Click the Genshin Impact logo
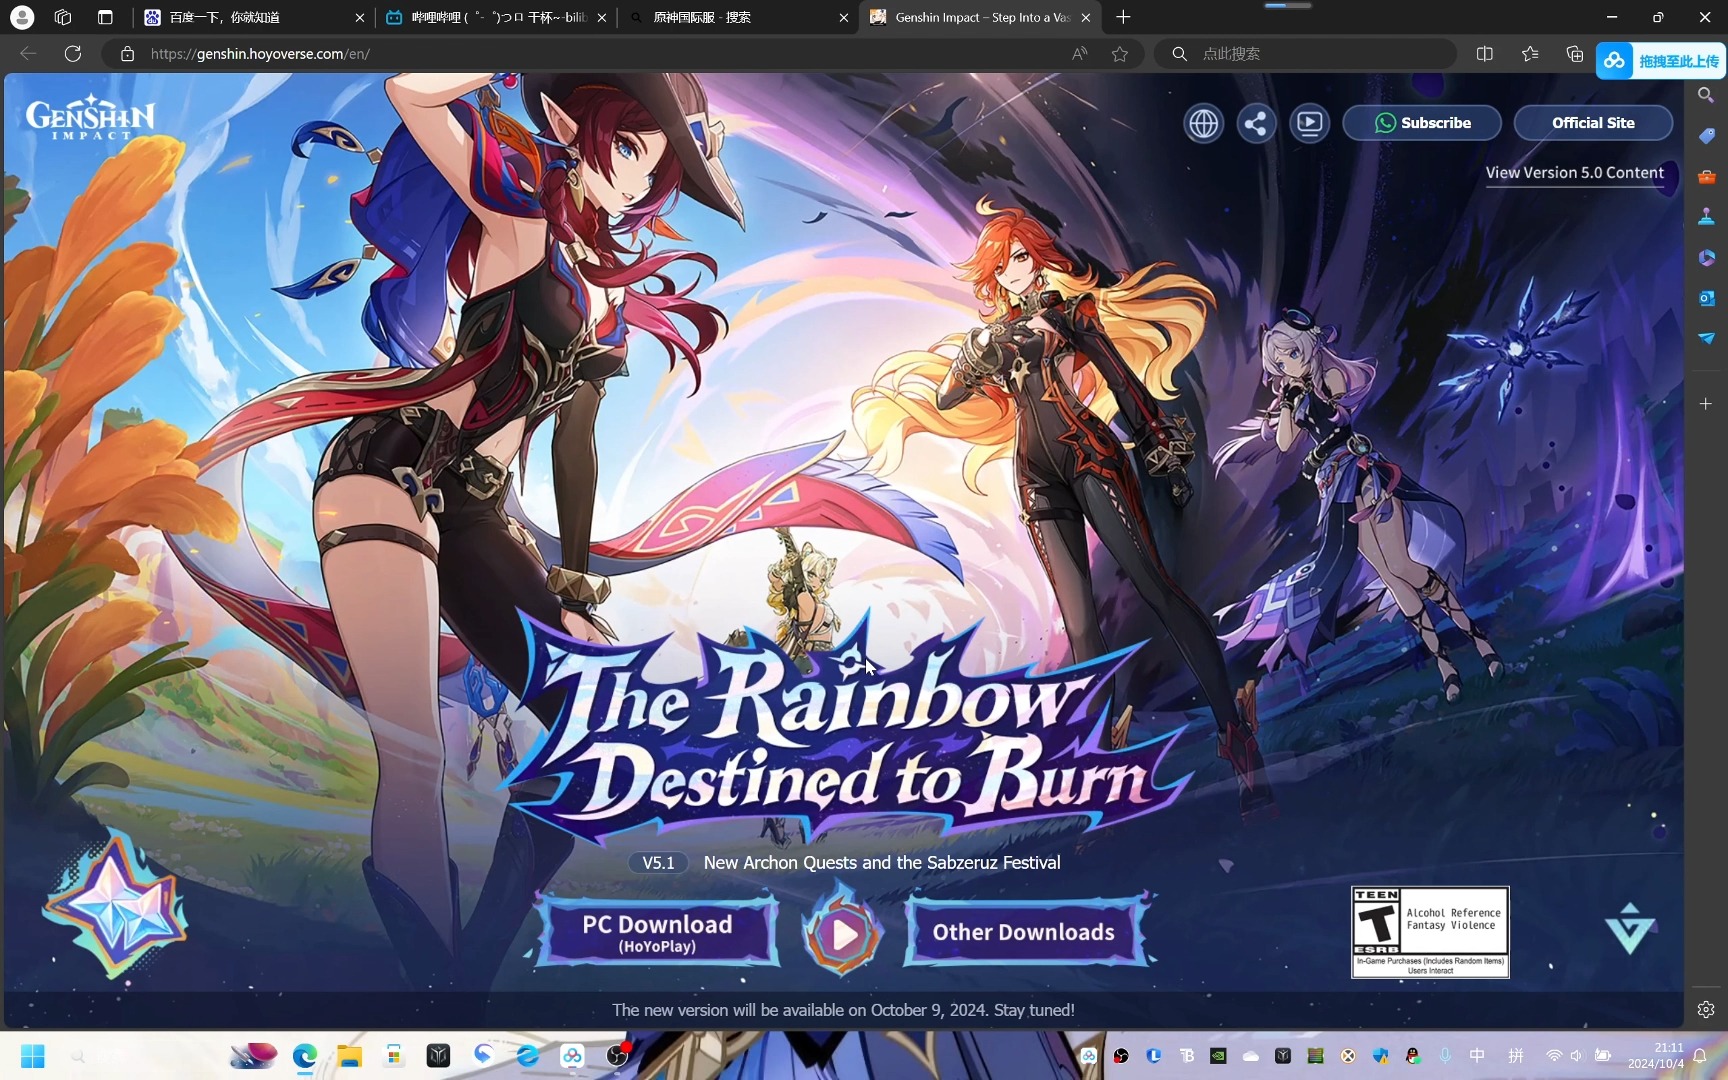Screen dimensions: 1728x1080 pyautogui.click(x=90, y=118)
